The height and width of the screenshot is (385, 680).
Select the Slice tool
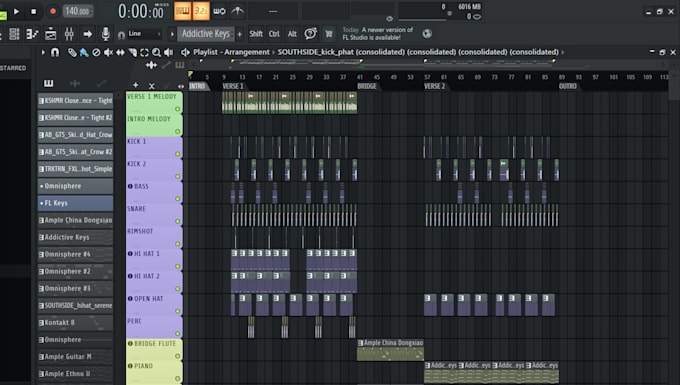pyautogui.click(x=132, y=52)
